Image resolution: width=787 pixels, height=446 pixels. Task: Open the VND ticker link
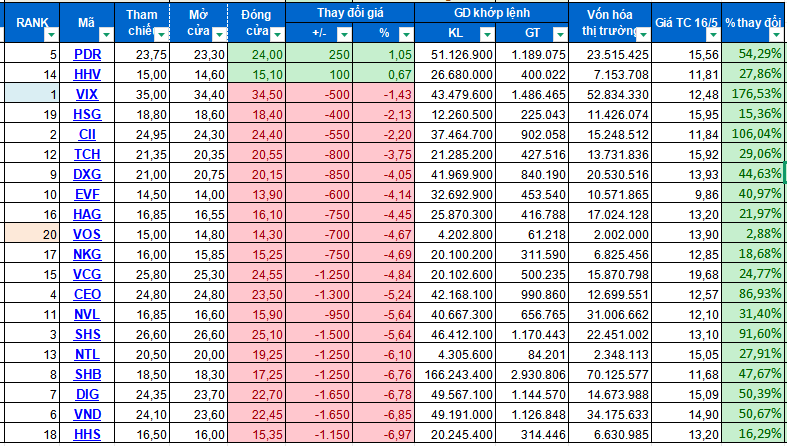pyautogui.click(x=87, y=414)
